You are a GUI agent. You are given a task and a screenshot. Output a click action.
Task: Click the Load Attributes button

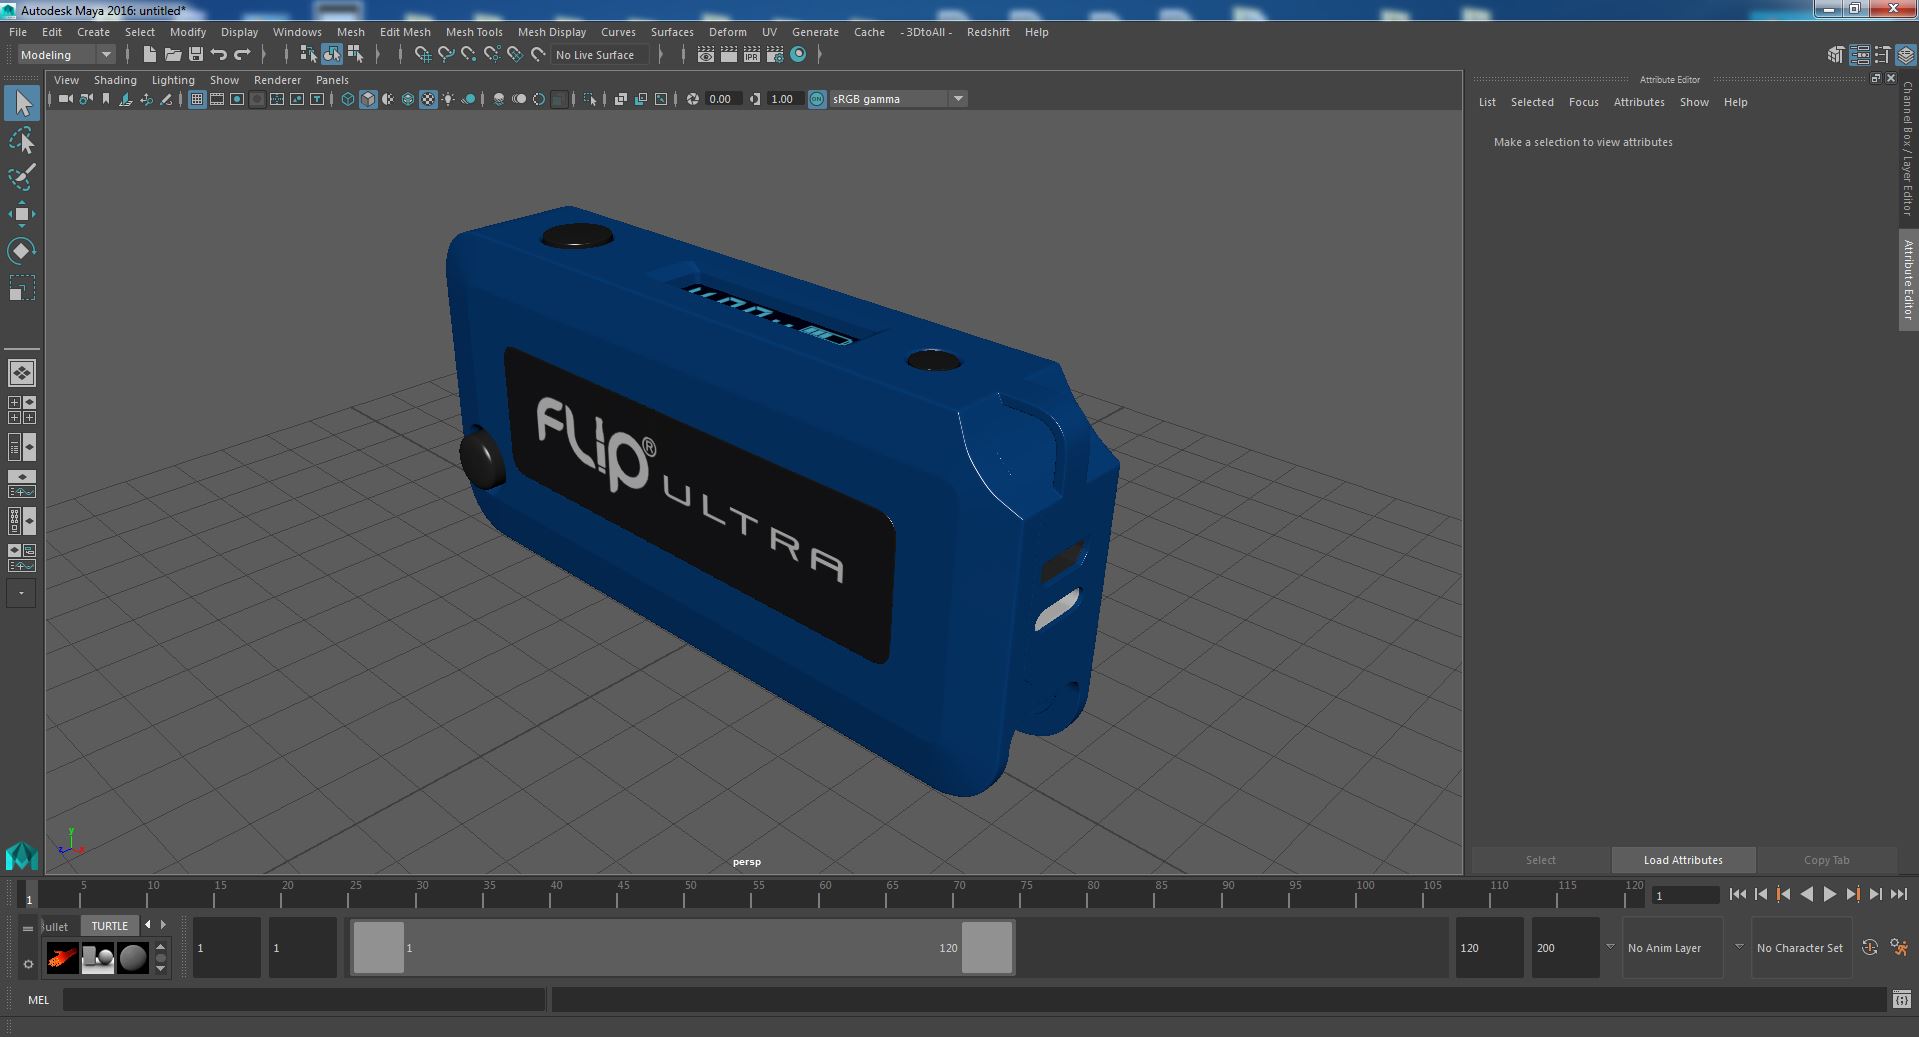(x=1683, y=860)
